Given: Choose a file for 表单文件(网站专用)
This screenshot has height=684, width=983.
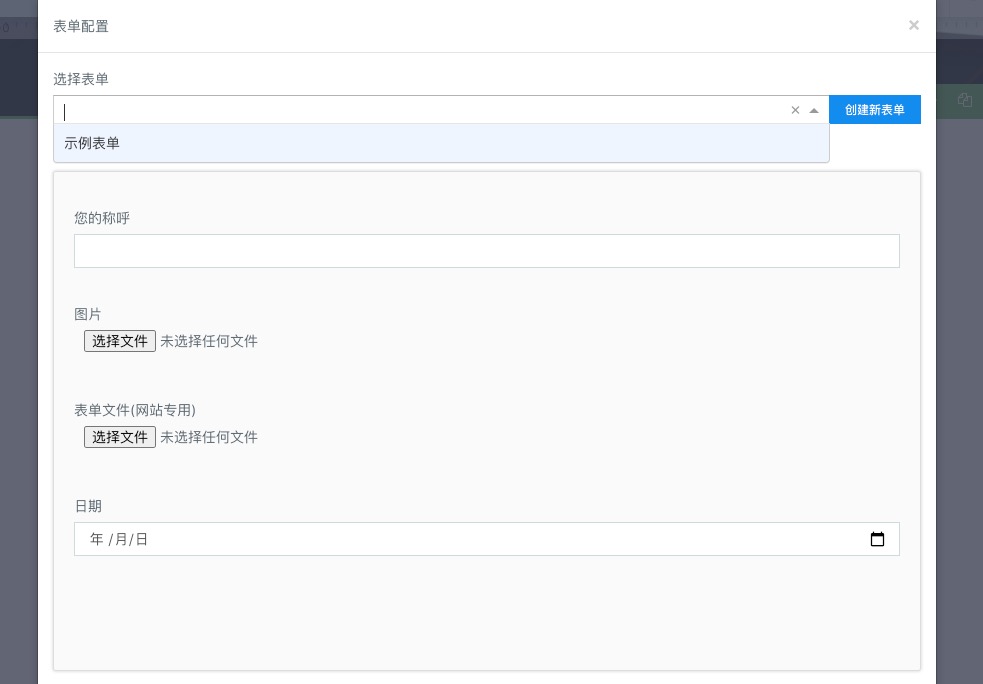Looking at the screenshot, I should point(120,437).
